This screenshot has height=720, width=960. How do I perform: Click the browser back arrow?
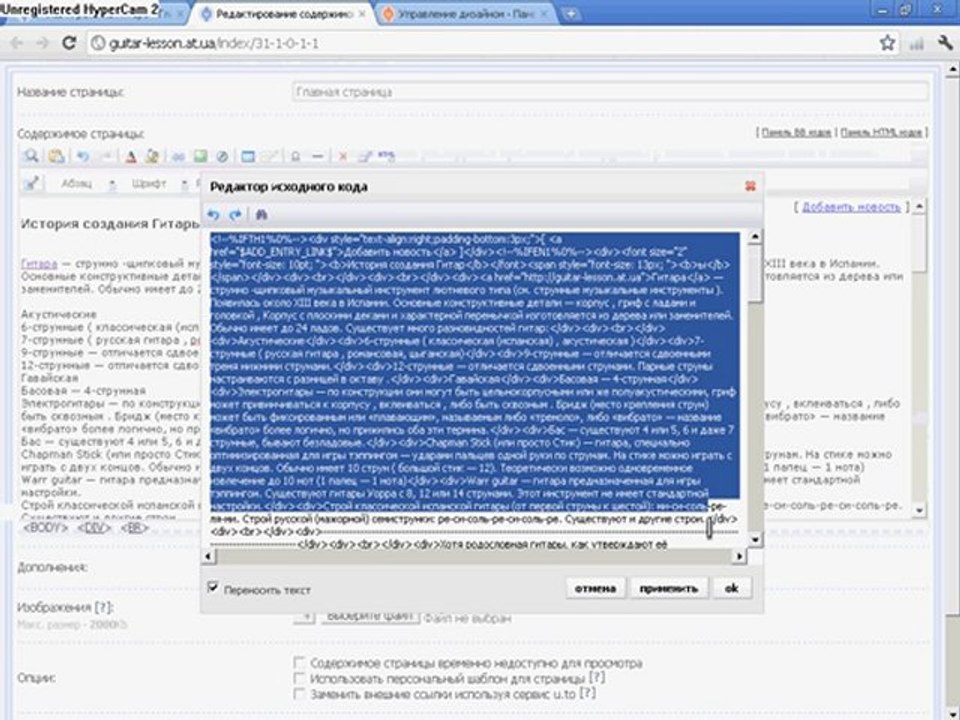coord(17,43)
